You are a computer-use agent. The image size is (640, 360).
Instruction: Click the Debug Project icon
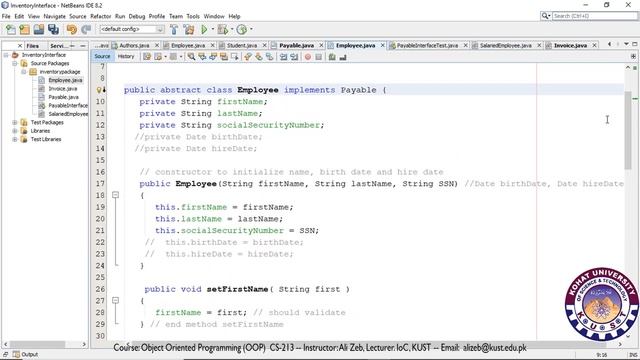pyautogui.click(x=222, y=29)
